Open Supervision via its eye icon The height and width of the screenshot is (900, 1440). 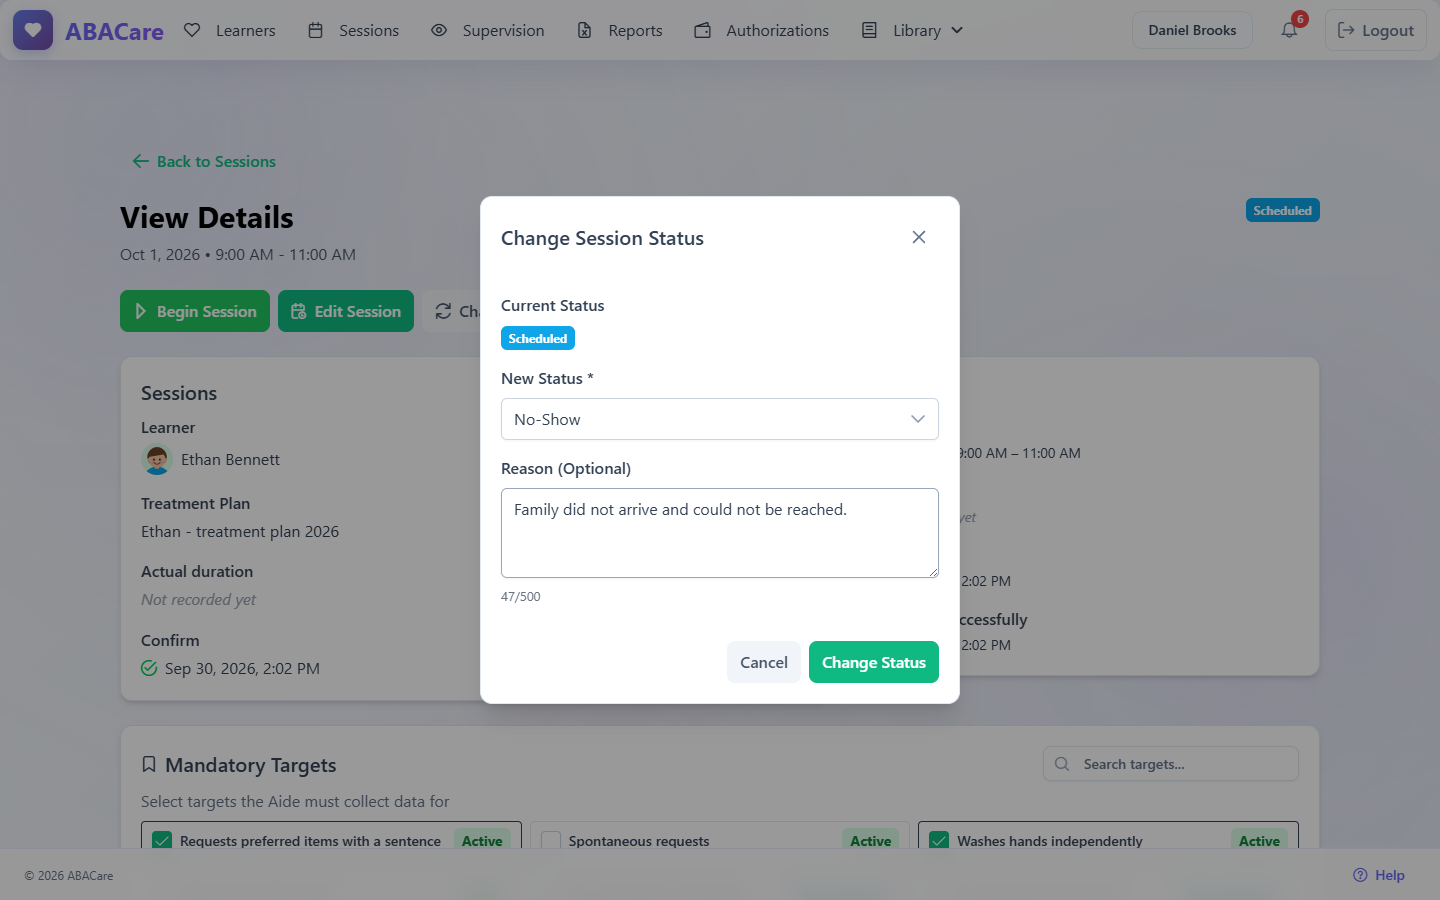coord(439,30)
